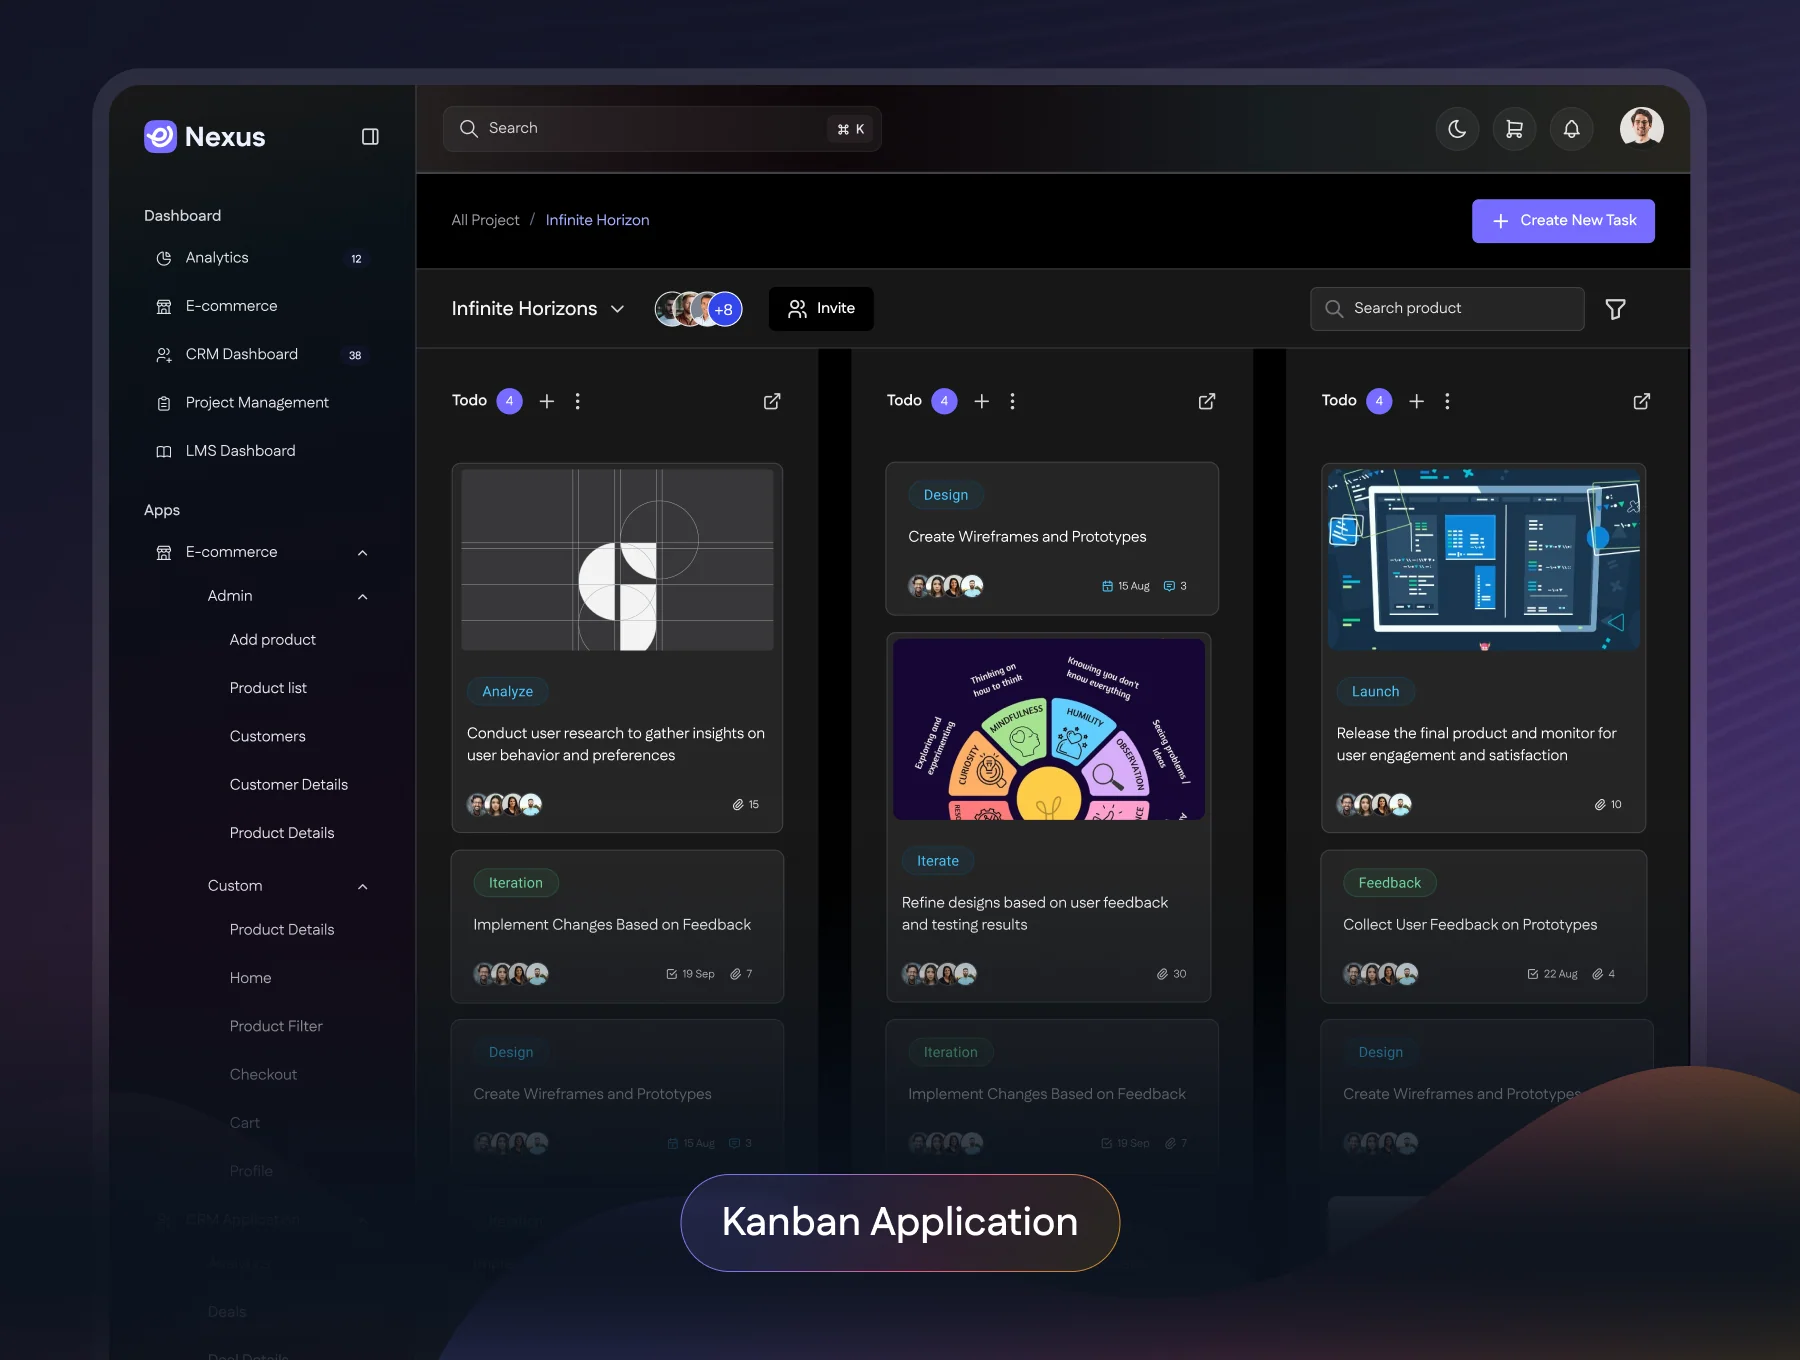
Task: Click the filter funnel icon
Action: tap(1615, 309)
